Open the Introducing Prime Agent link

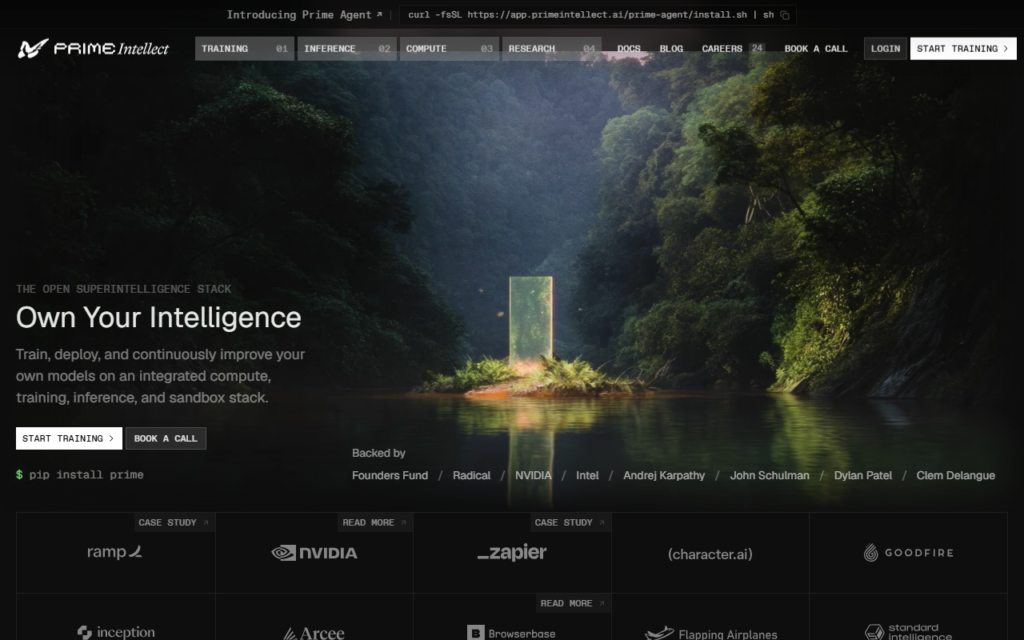point(304,14)
